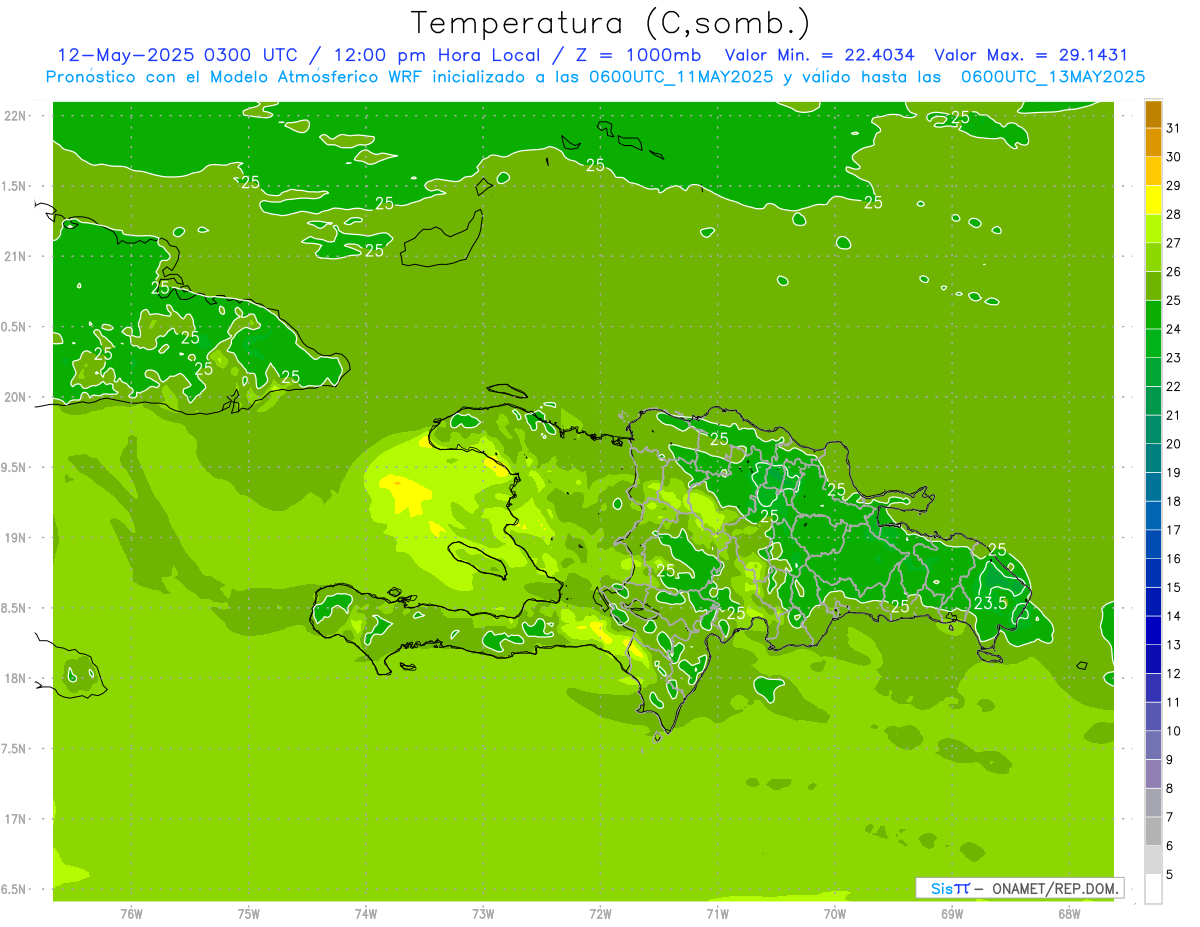Screen dimensions: 1200x927
Task: Click the longitude axis label '68W'
Action: coord(1069,914)
